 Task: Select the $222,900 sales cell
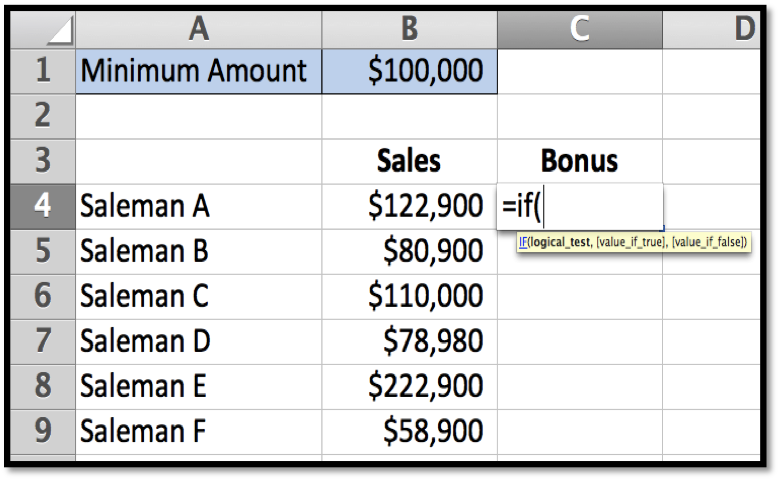click(409, 386)
